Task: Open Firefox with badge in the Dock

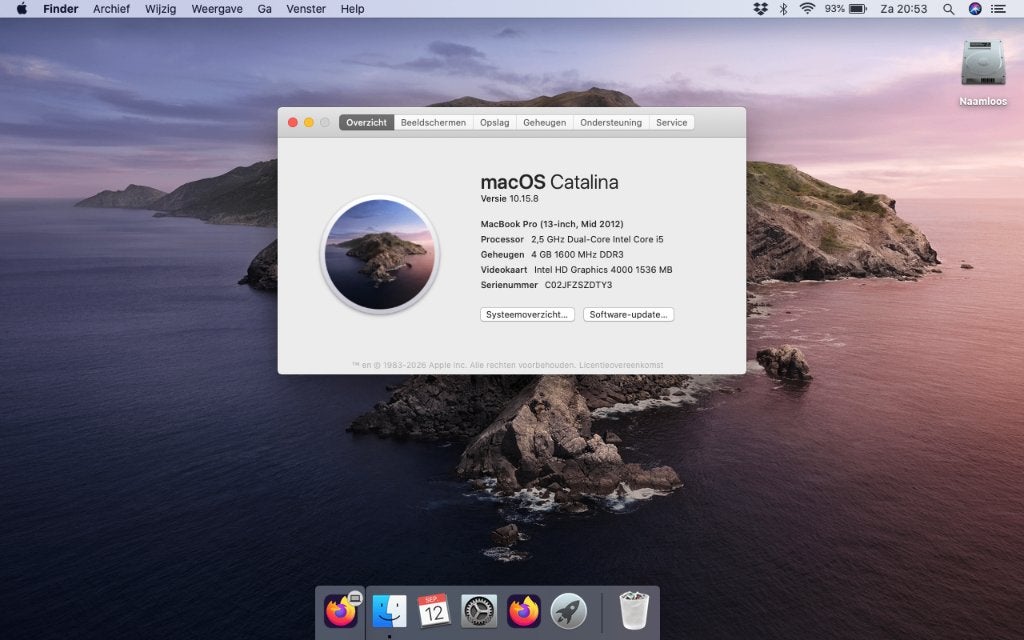Action: [341, 611]
